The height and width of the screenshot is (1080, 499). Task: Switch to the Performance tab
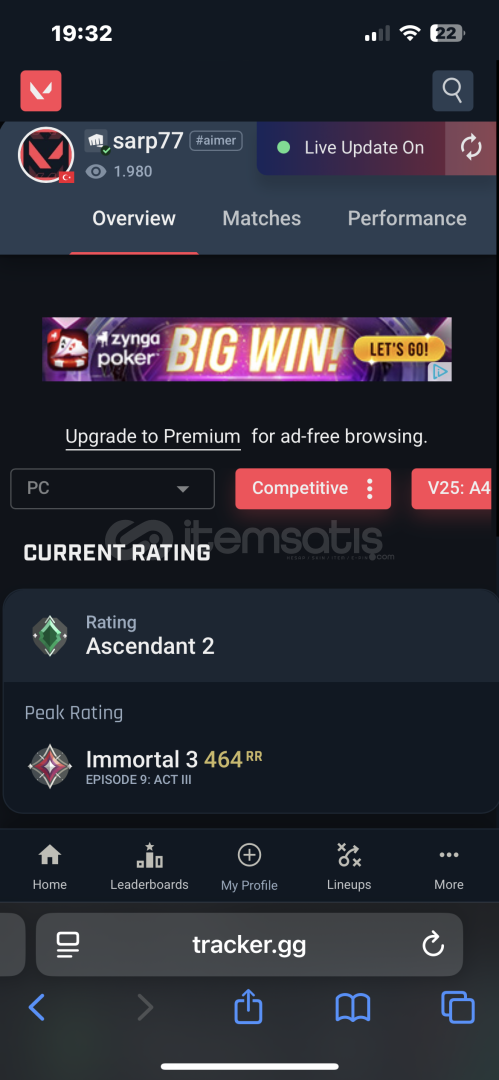tap(407, 218)
